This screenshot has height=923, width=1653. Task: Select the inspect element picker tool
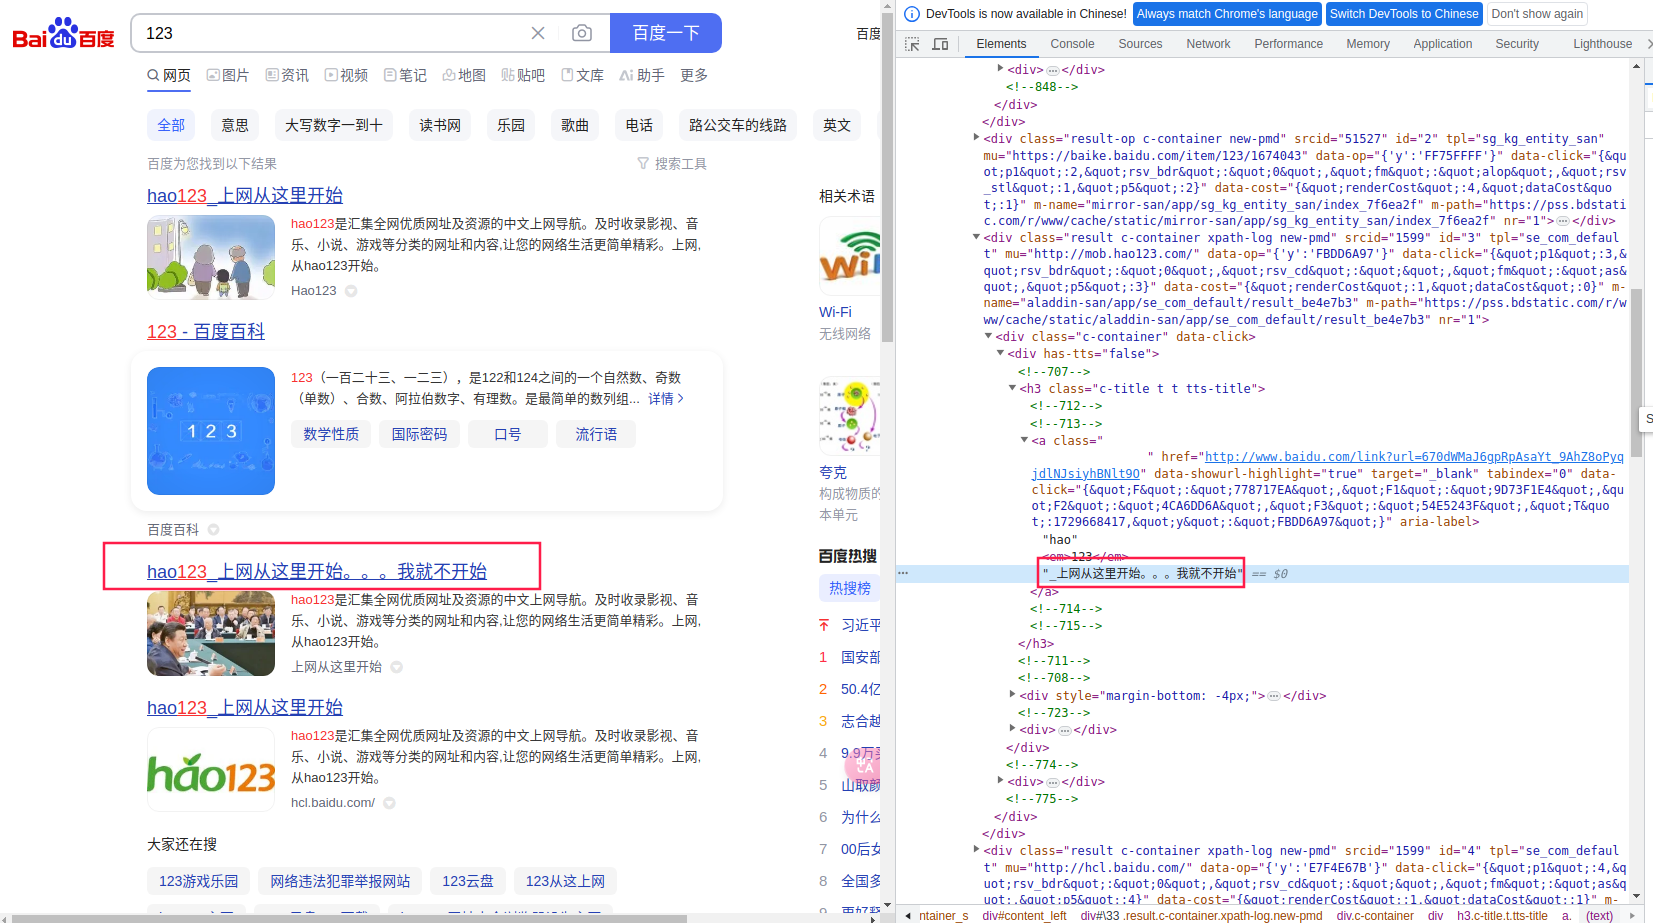click(x=912, y=44)
